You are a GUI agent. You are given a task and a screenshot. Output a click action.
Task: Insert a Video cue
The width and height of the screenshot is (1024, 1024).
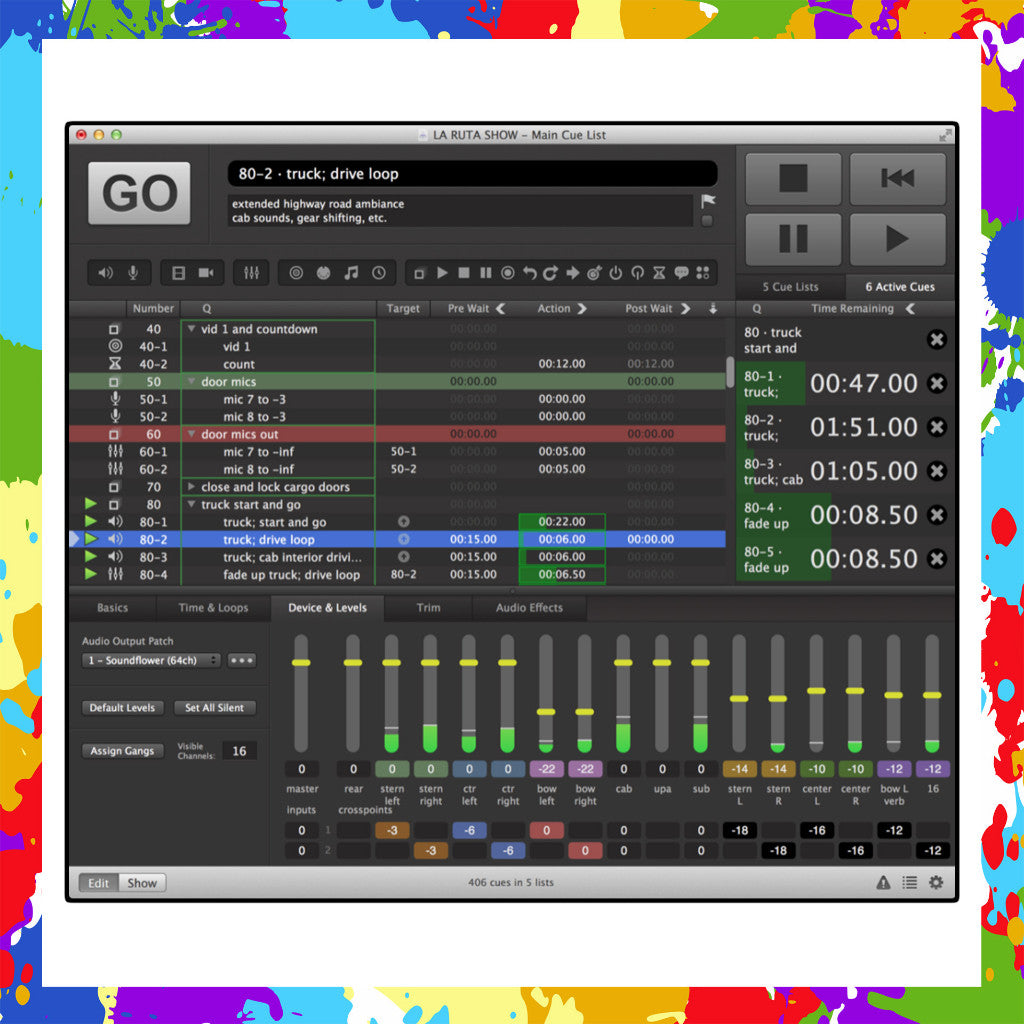click(178, 272)
